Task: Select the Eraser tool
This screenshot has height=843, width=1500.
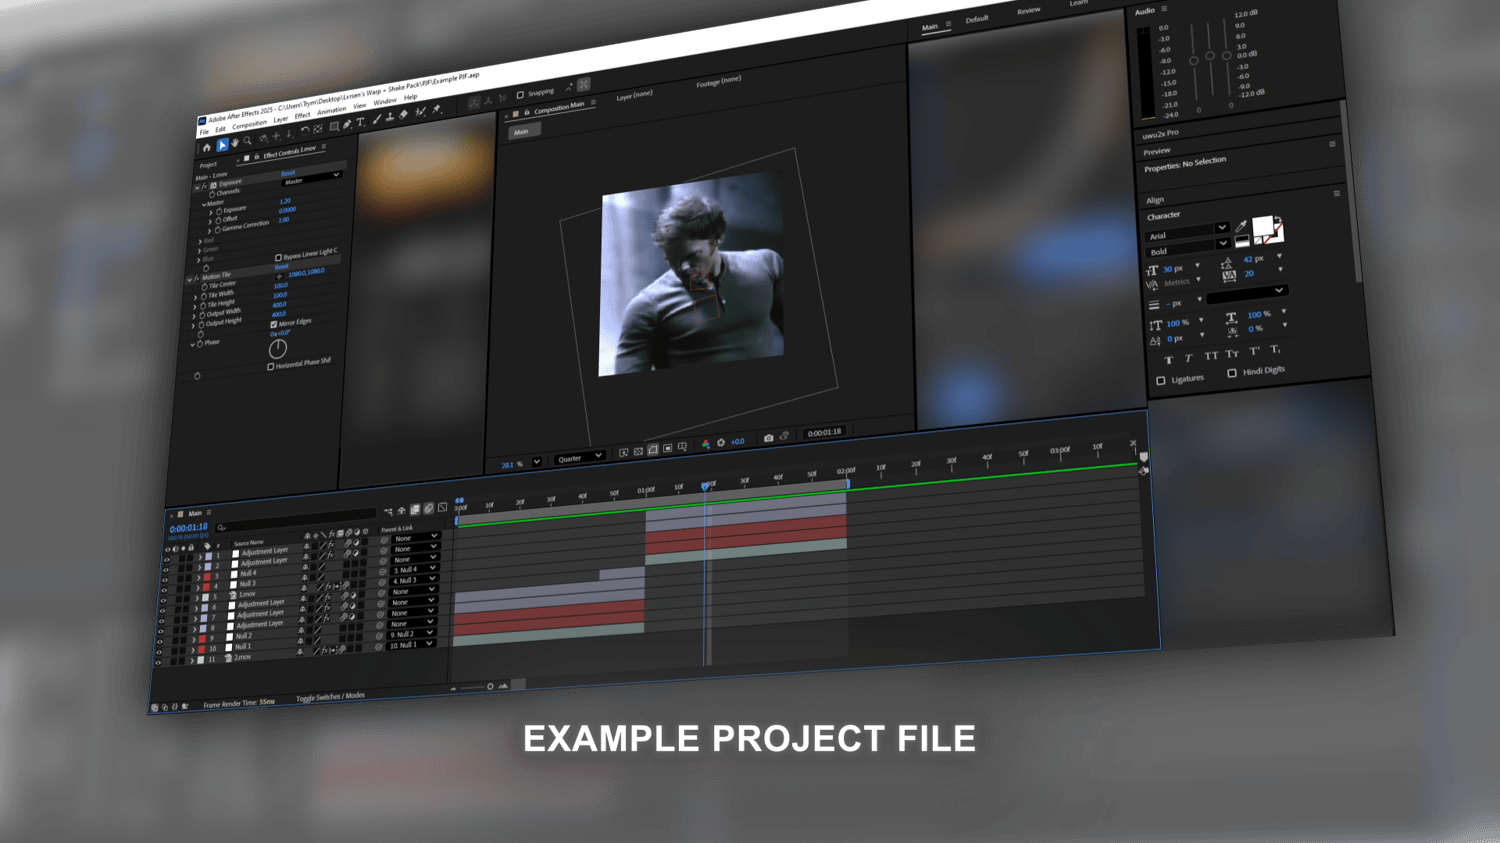Action: coord(404,115)
